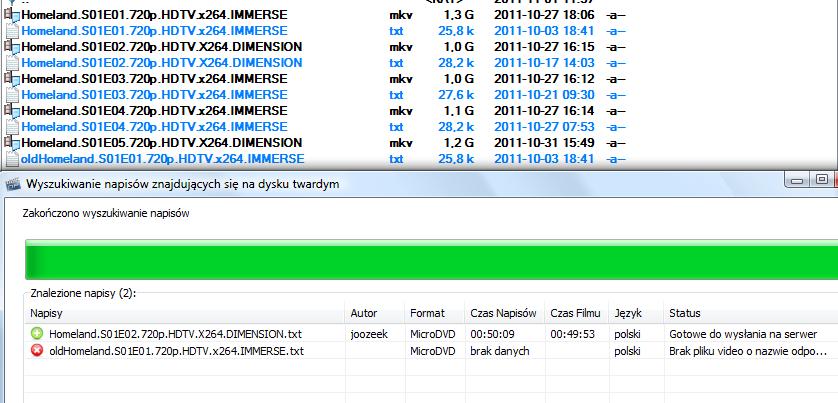The image size is (838, 403).
Task: Select blue Homeland.S01E03.720p.HDTV.x264.IMMERSE txt file
Action: point(154,95)
